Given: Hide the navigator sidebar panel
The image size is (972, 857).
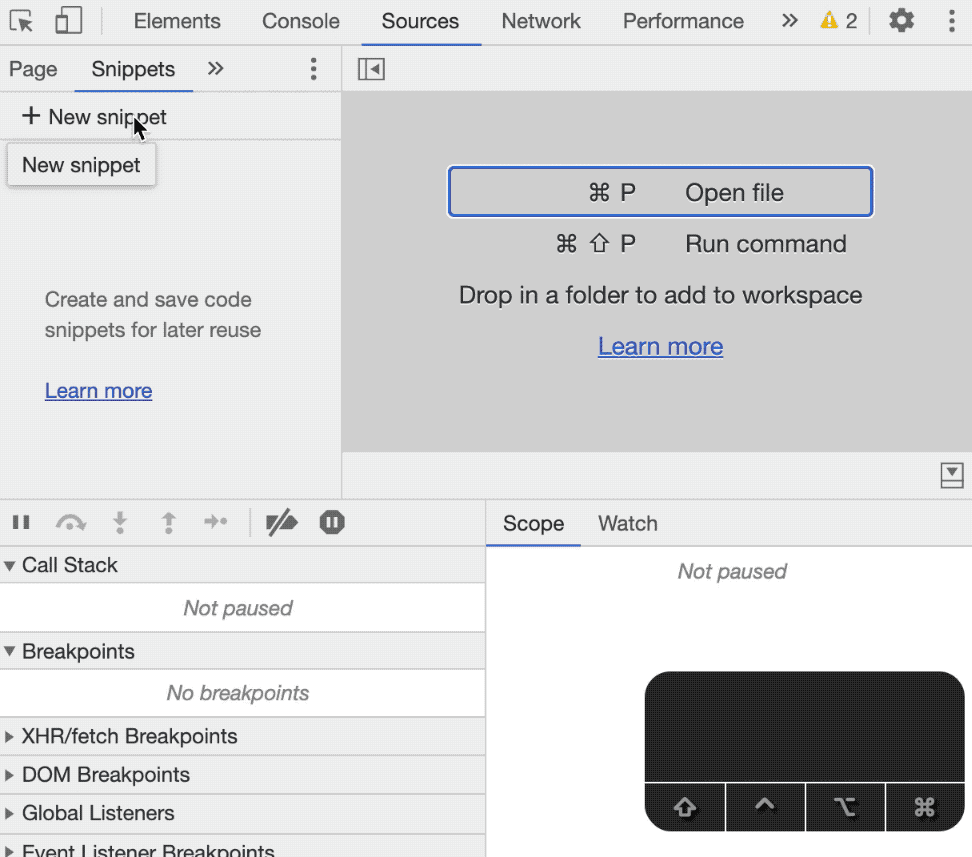Looking at the screenshot, I should (x=371, y=69).
